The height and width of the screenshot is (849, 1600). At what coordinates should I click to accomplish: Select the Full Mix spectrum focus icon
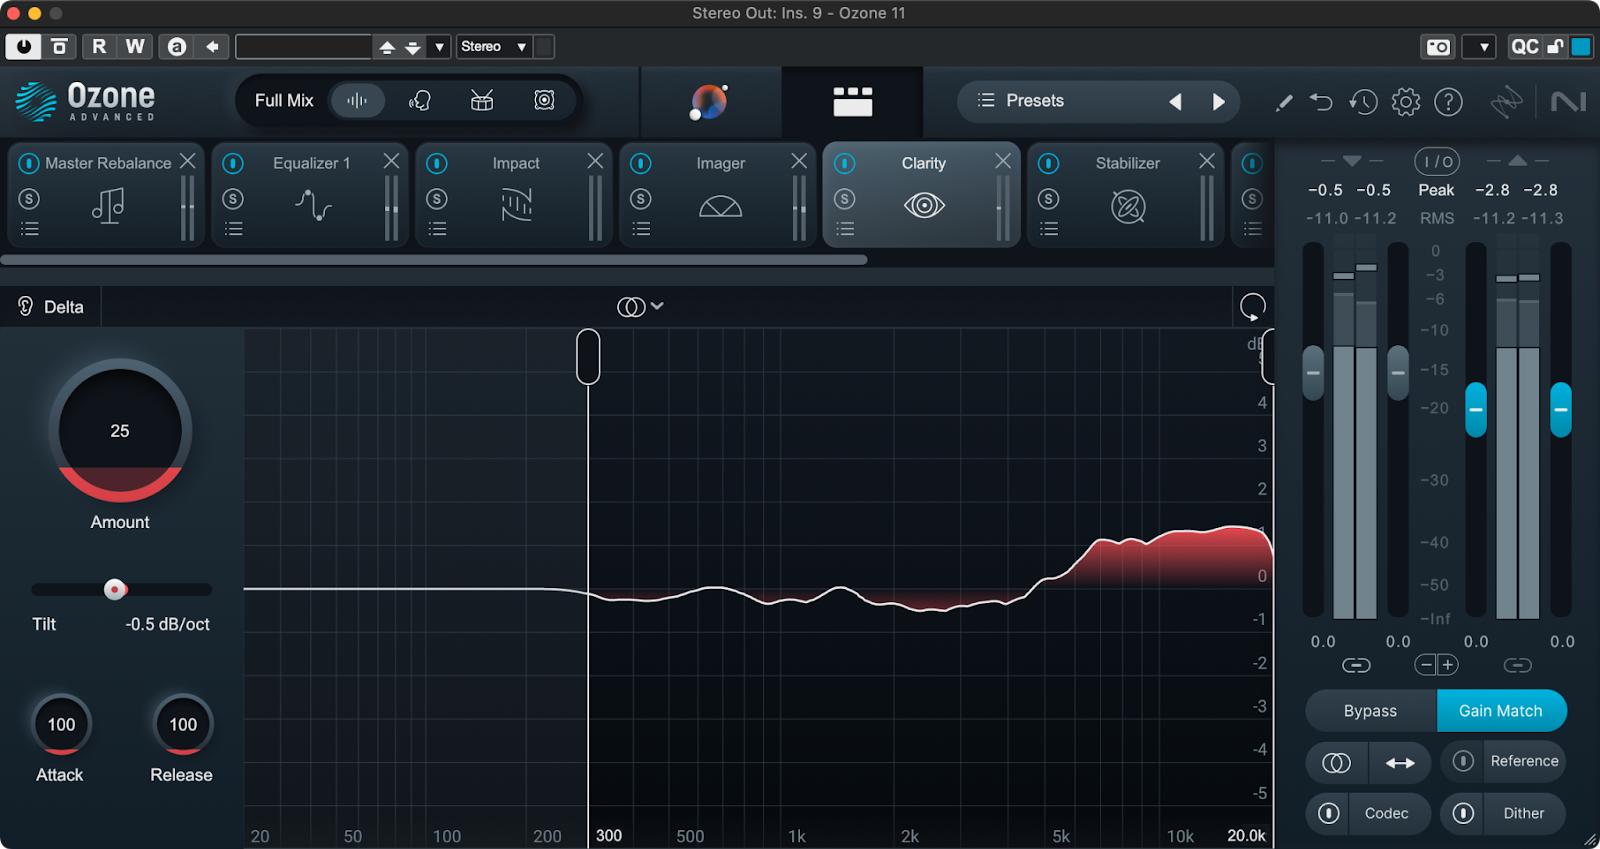[x=357, y=100]
